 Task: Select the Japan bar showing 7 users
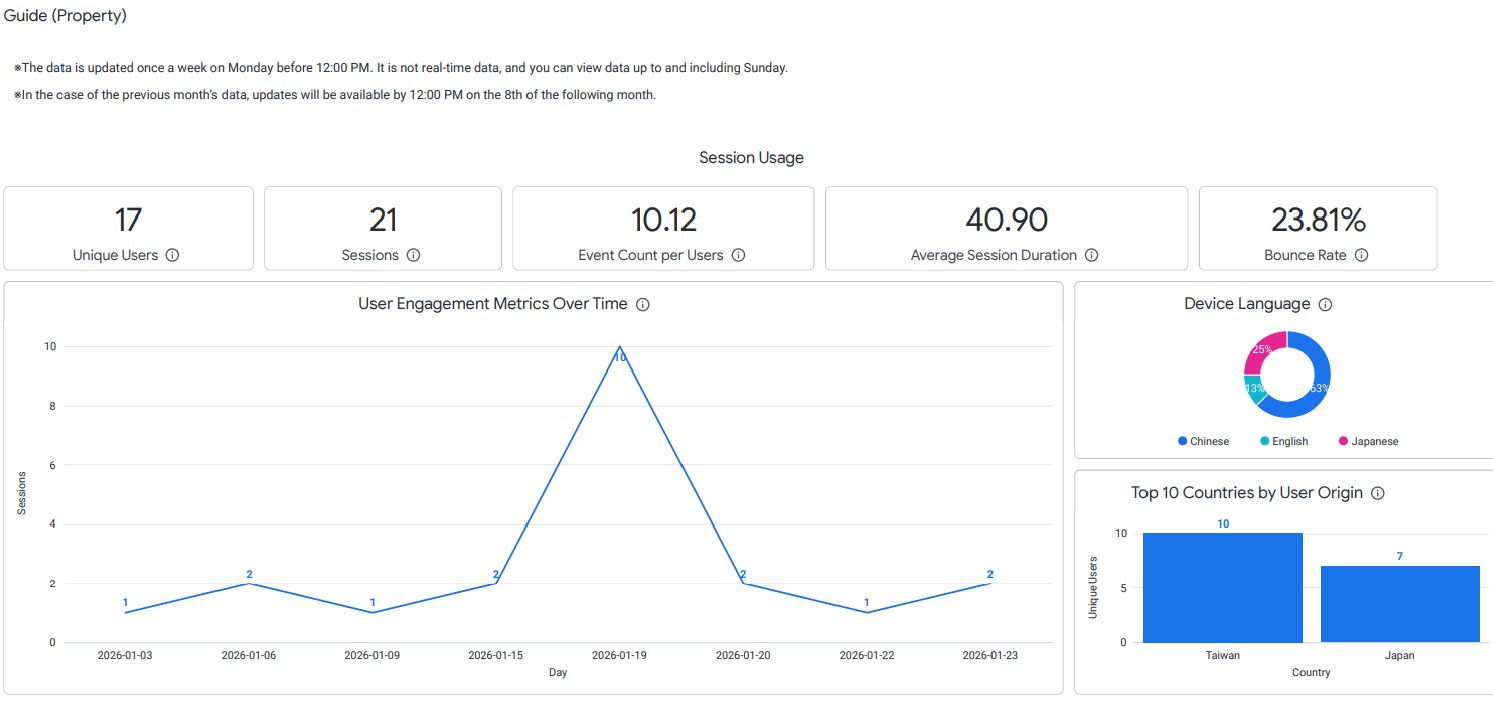tap(1399, 604)
